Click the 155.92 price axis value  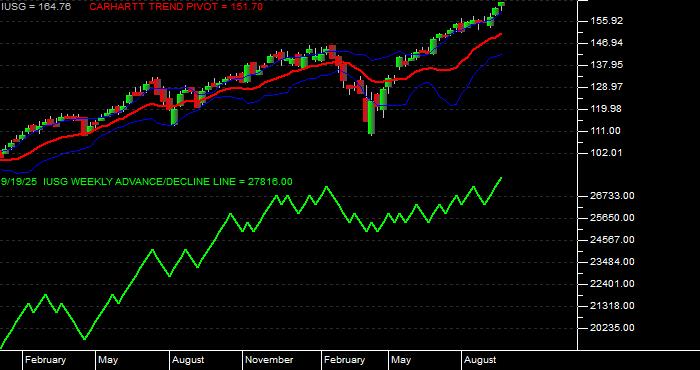click(607, 21)
